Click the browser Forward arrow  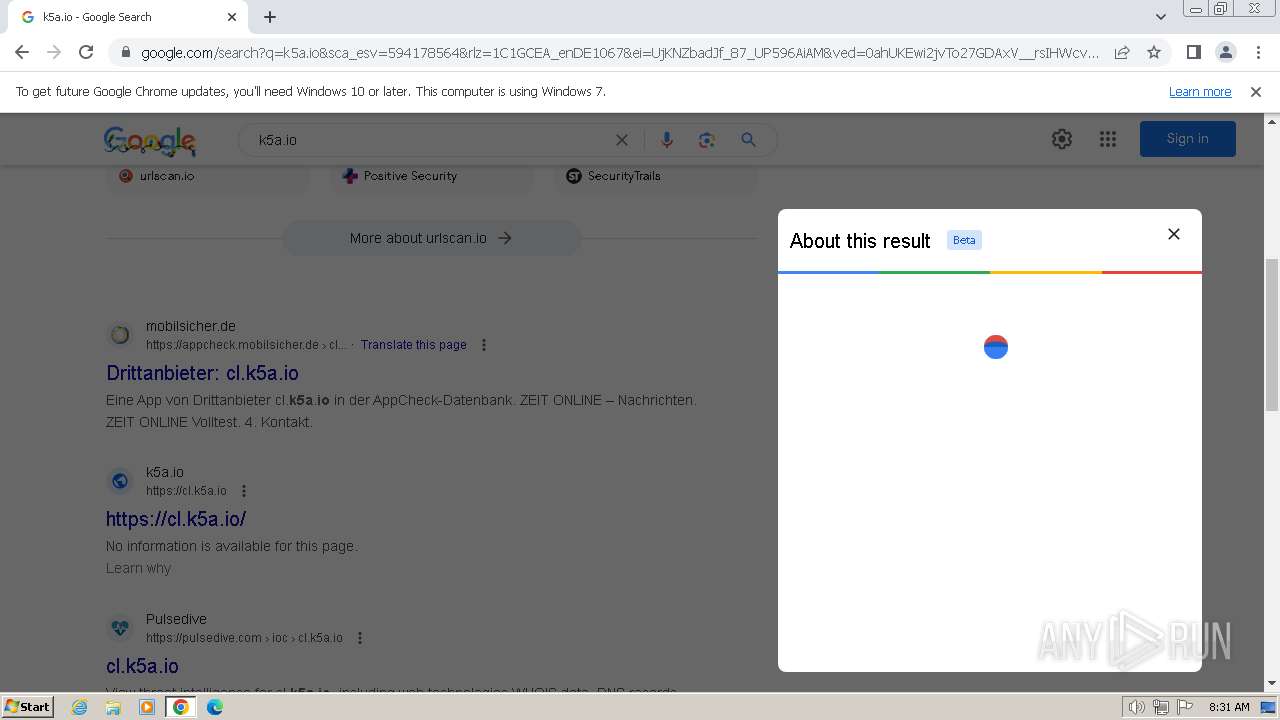pos(54,52)
